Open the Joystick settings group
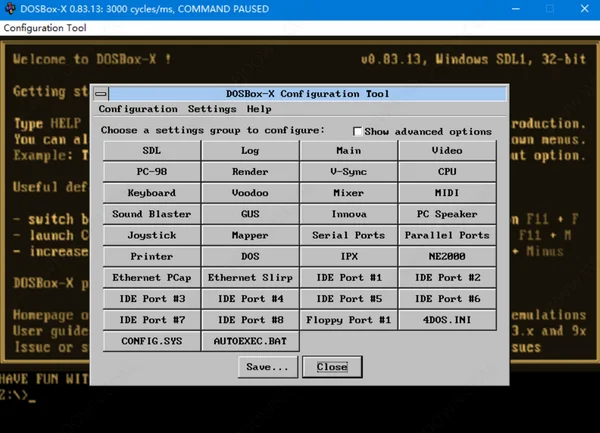The image size is (600, 433). [152, 235]
